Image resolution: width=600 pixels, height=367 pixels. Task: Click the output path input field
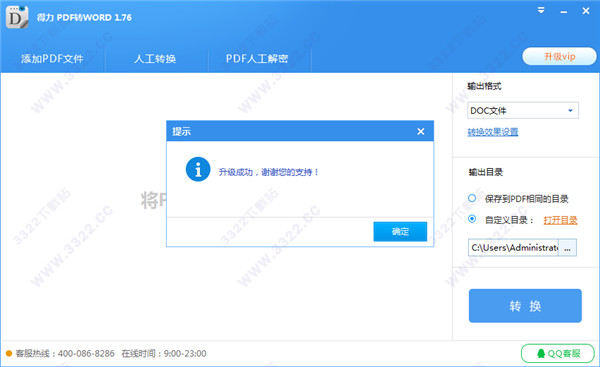click(x=513, y=248)
